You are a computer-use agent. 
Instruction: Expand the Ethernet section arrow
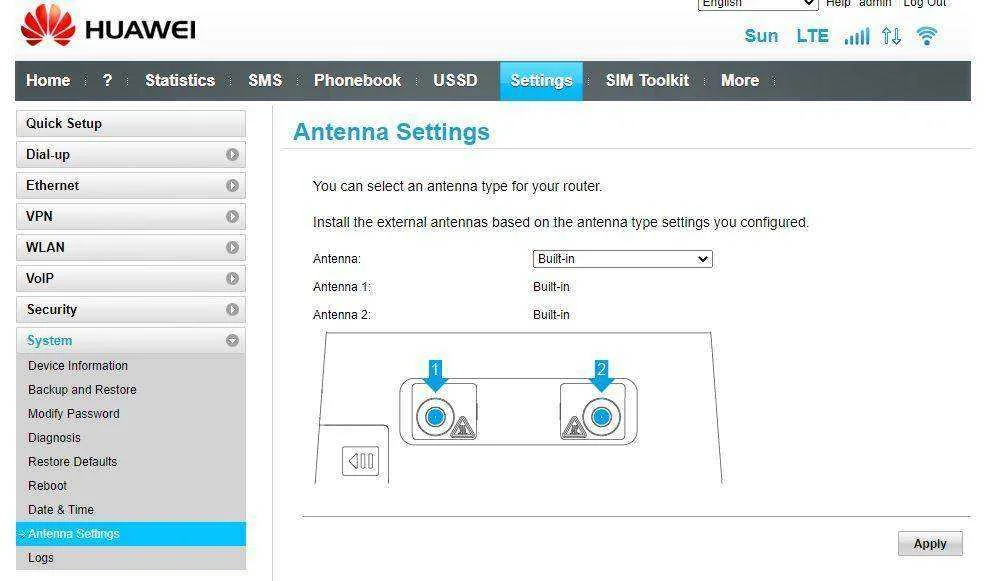coord(232,185)
